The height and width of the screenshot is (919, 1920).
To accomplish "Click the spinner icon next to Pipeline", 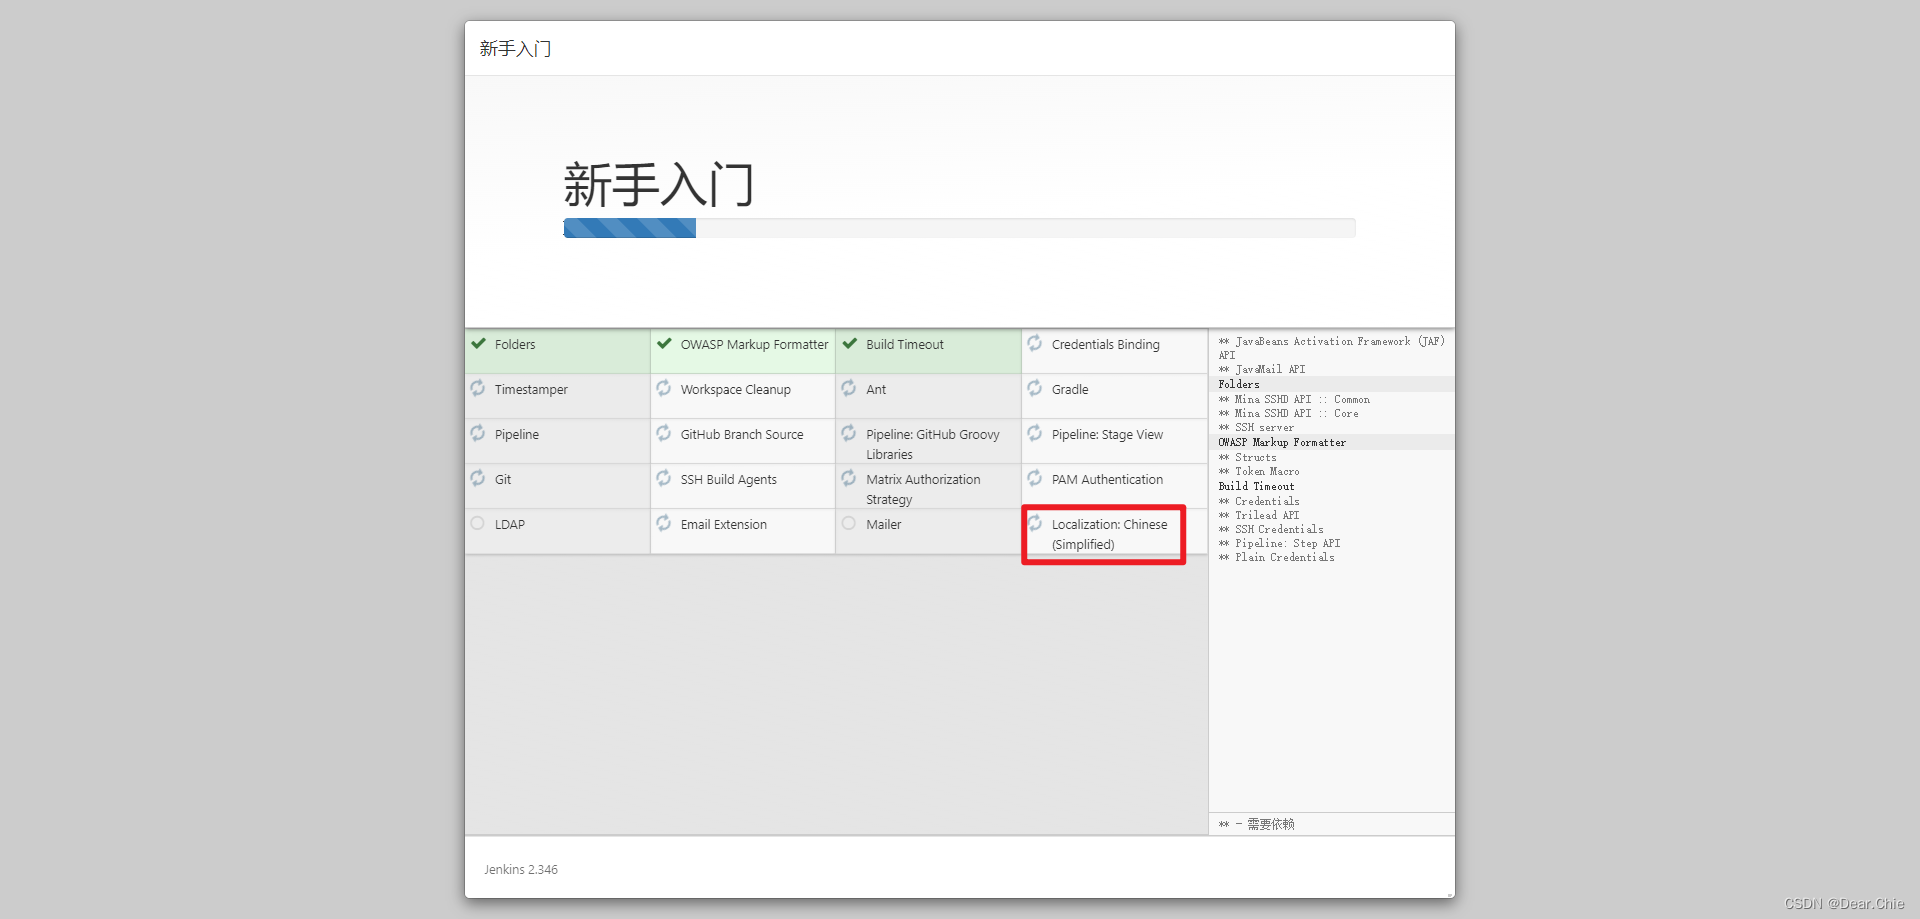I will click(x=478, y=433).
